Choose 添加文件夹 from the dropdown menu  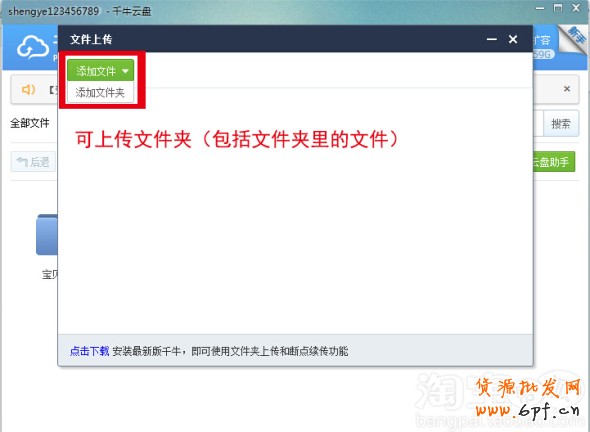point(100,92)
